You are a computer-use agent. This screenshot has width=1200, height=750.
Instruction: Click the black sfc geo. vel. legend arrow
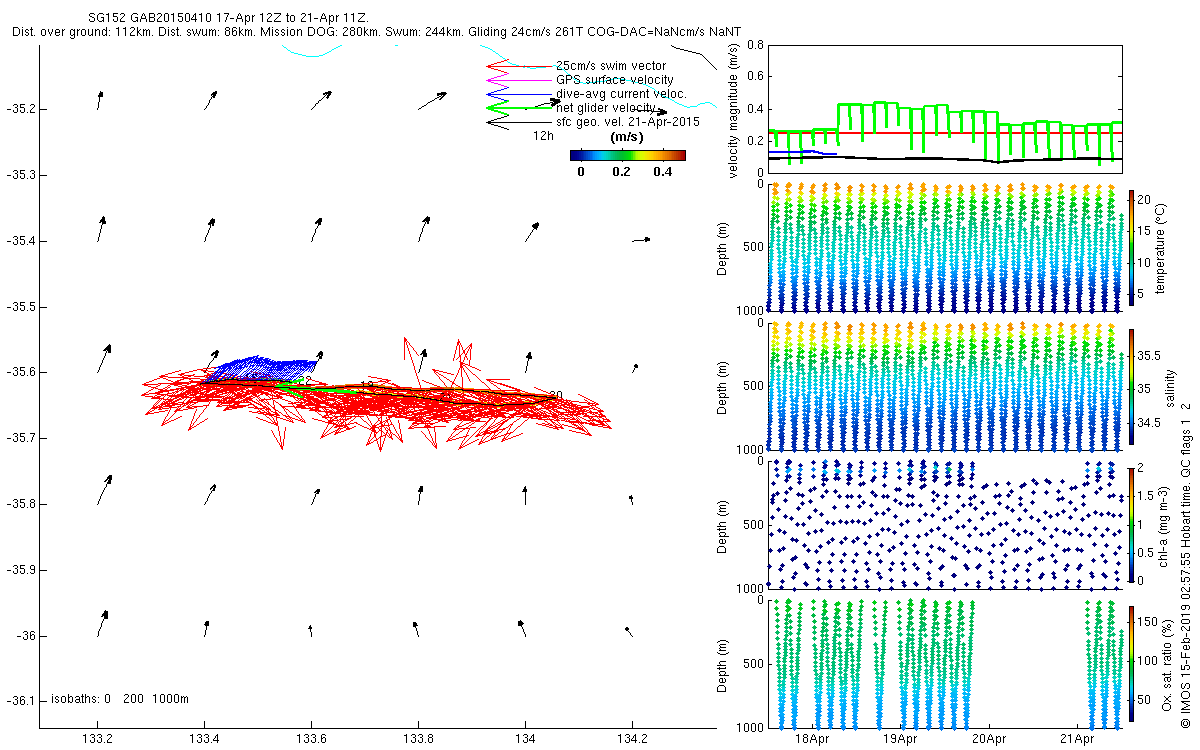(x=518, y=122)
